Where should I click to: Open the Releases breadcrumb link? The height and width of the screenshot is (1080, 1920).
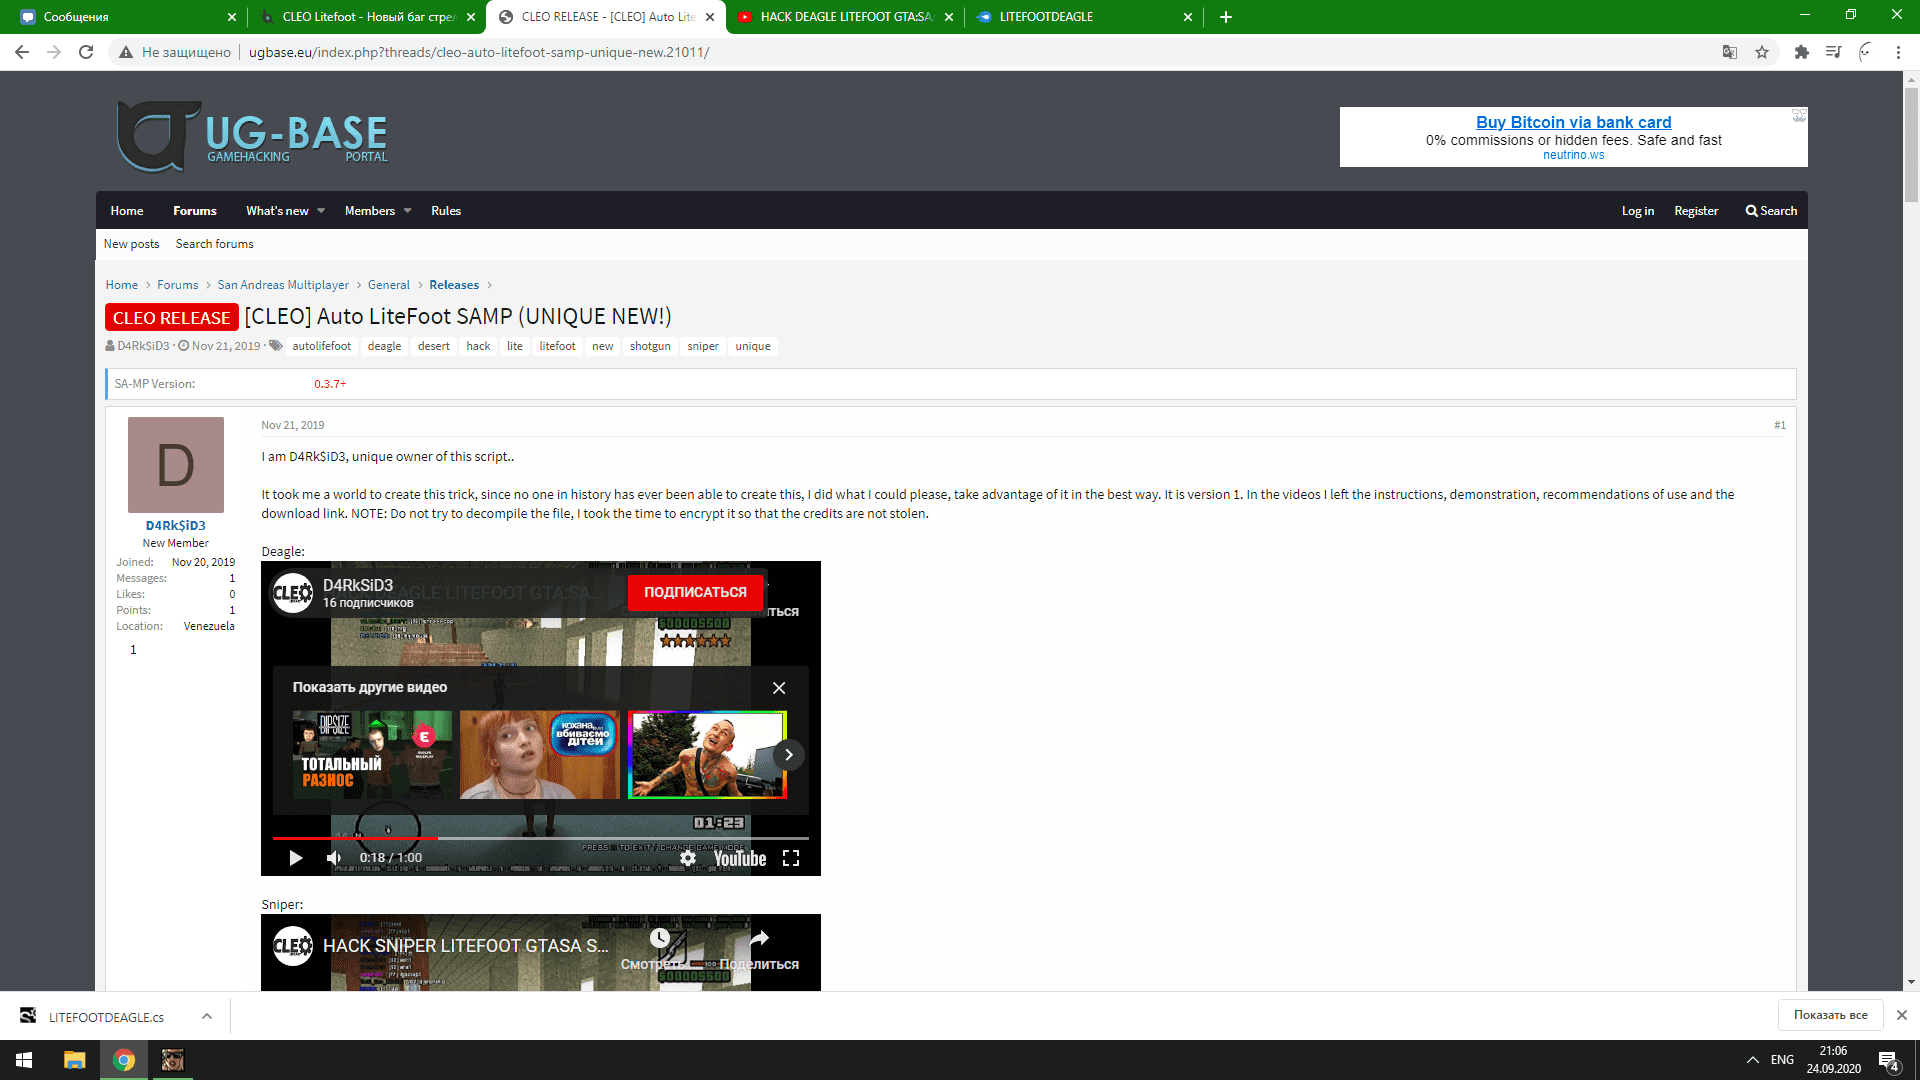(454, 285)
